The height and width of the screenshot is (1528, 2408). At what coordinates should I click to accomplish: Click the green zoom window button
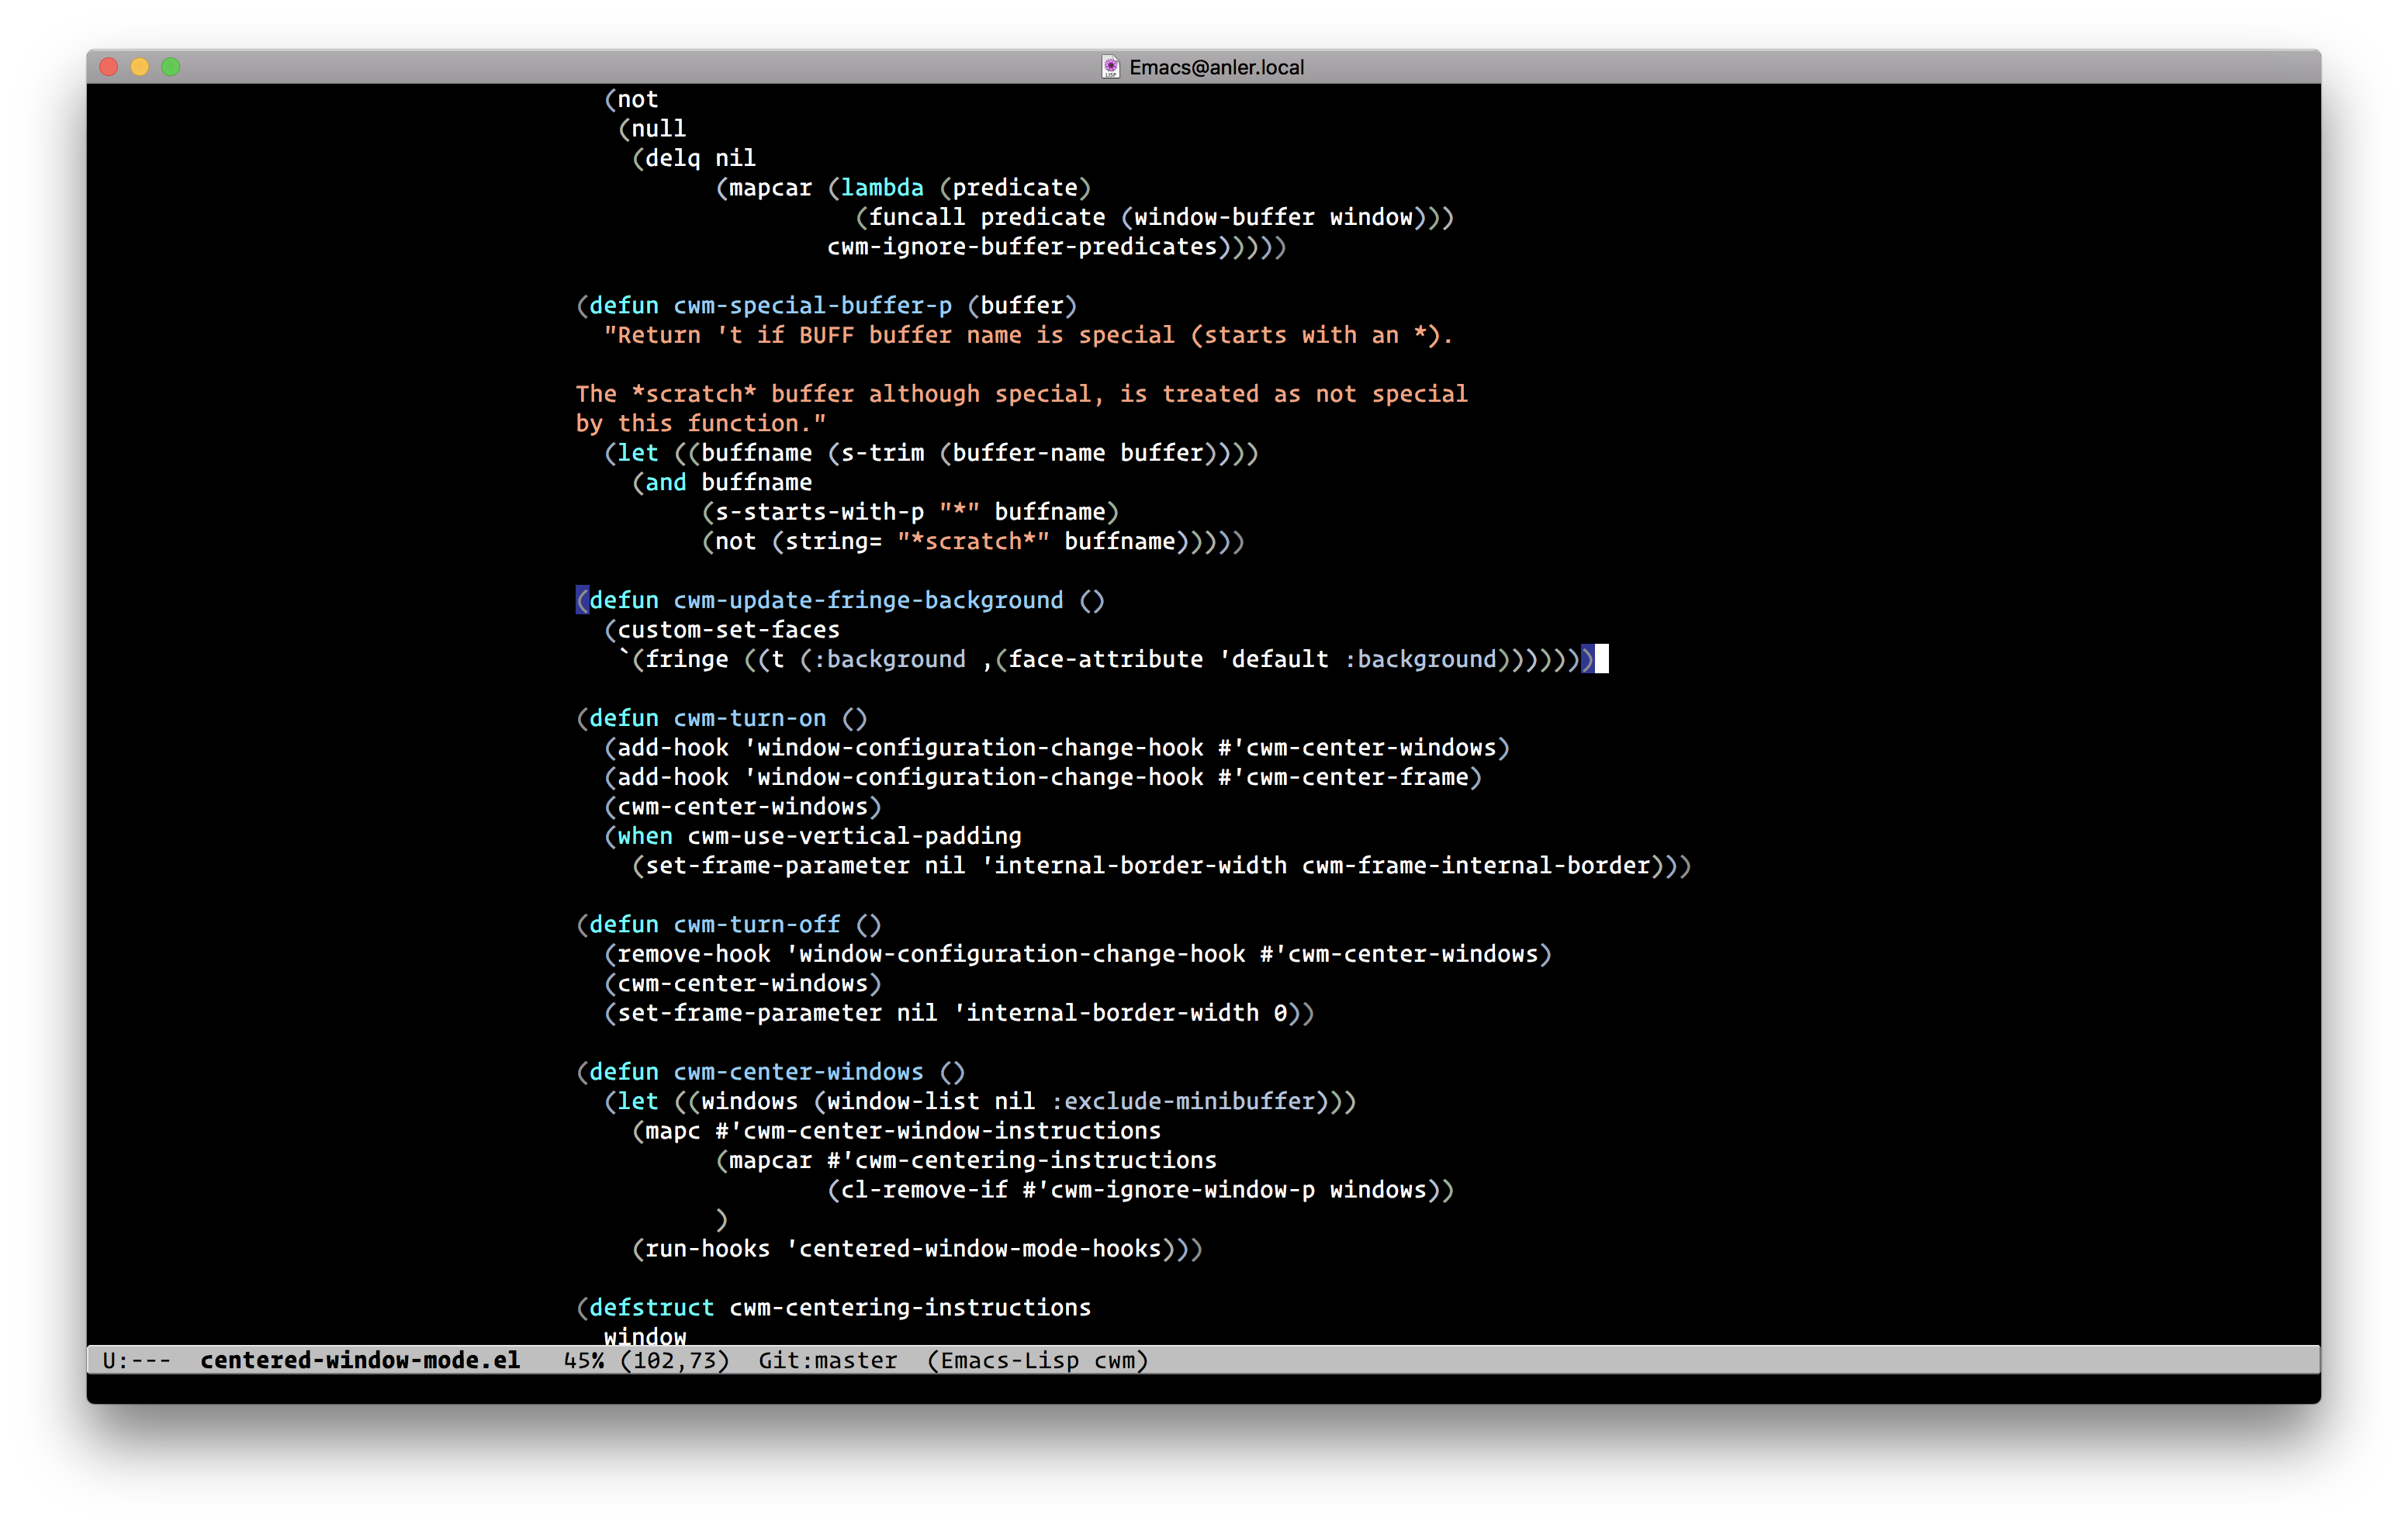(x=171, y=67)
